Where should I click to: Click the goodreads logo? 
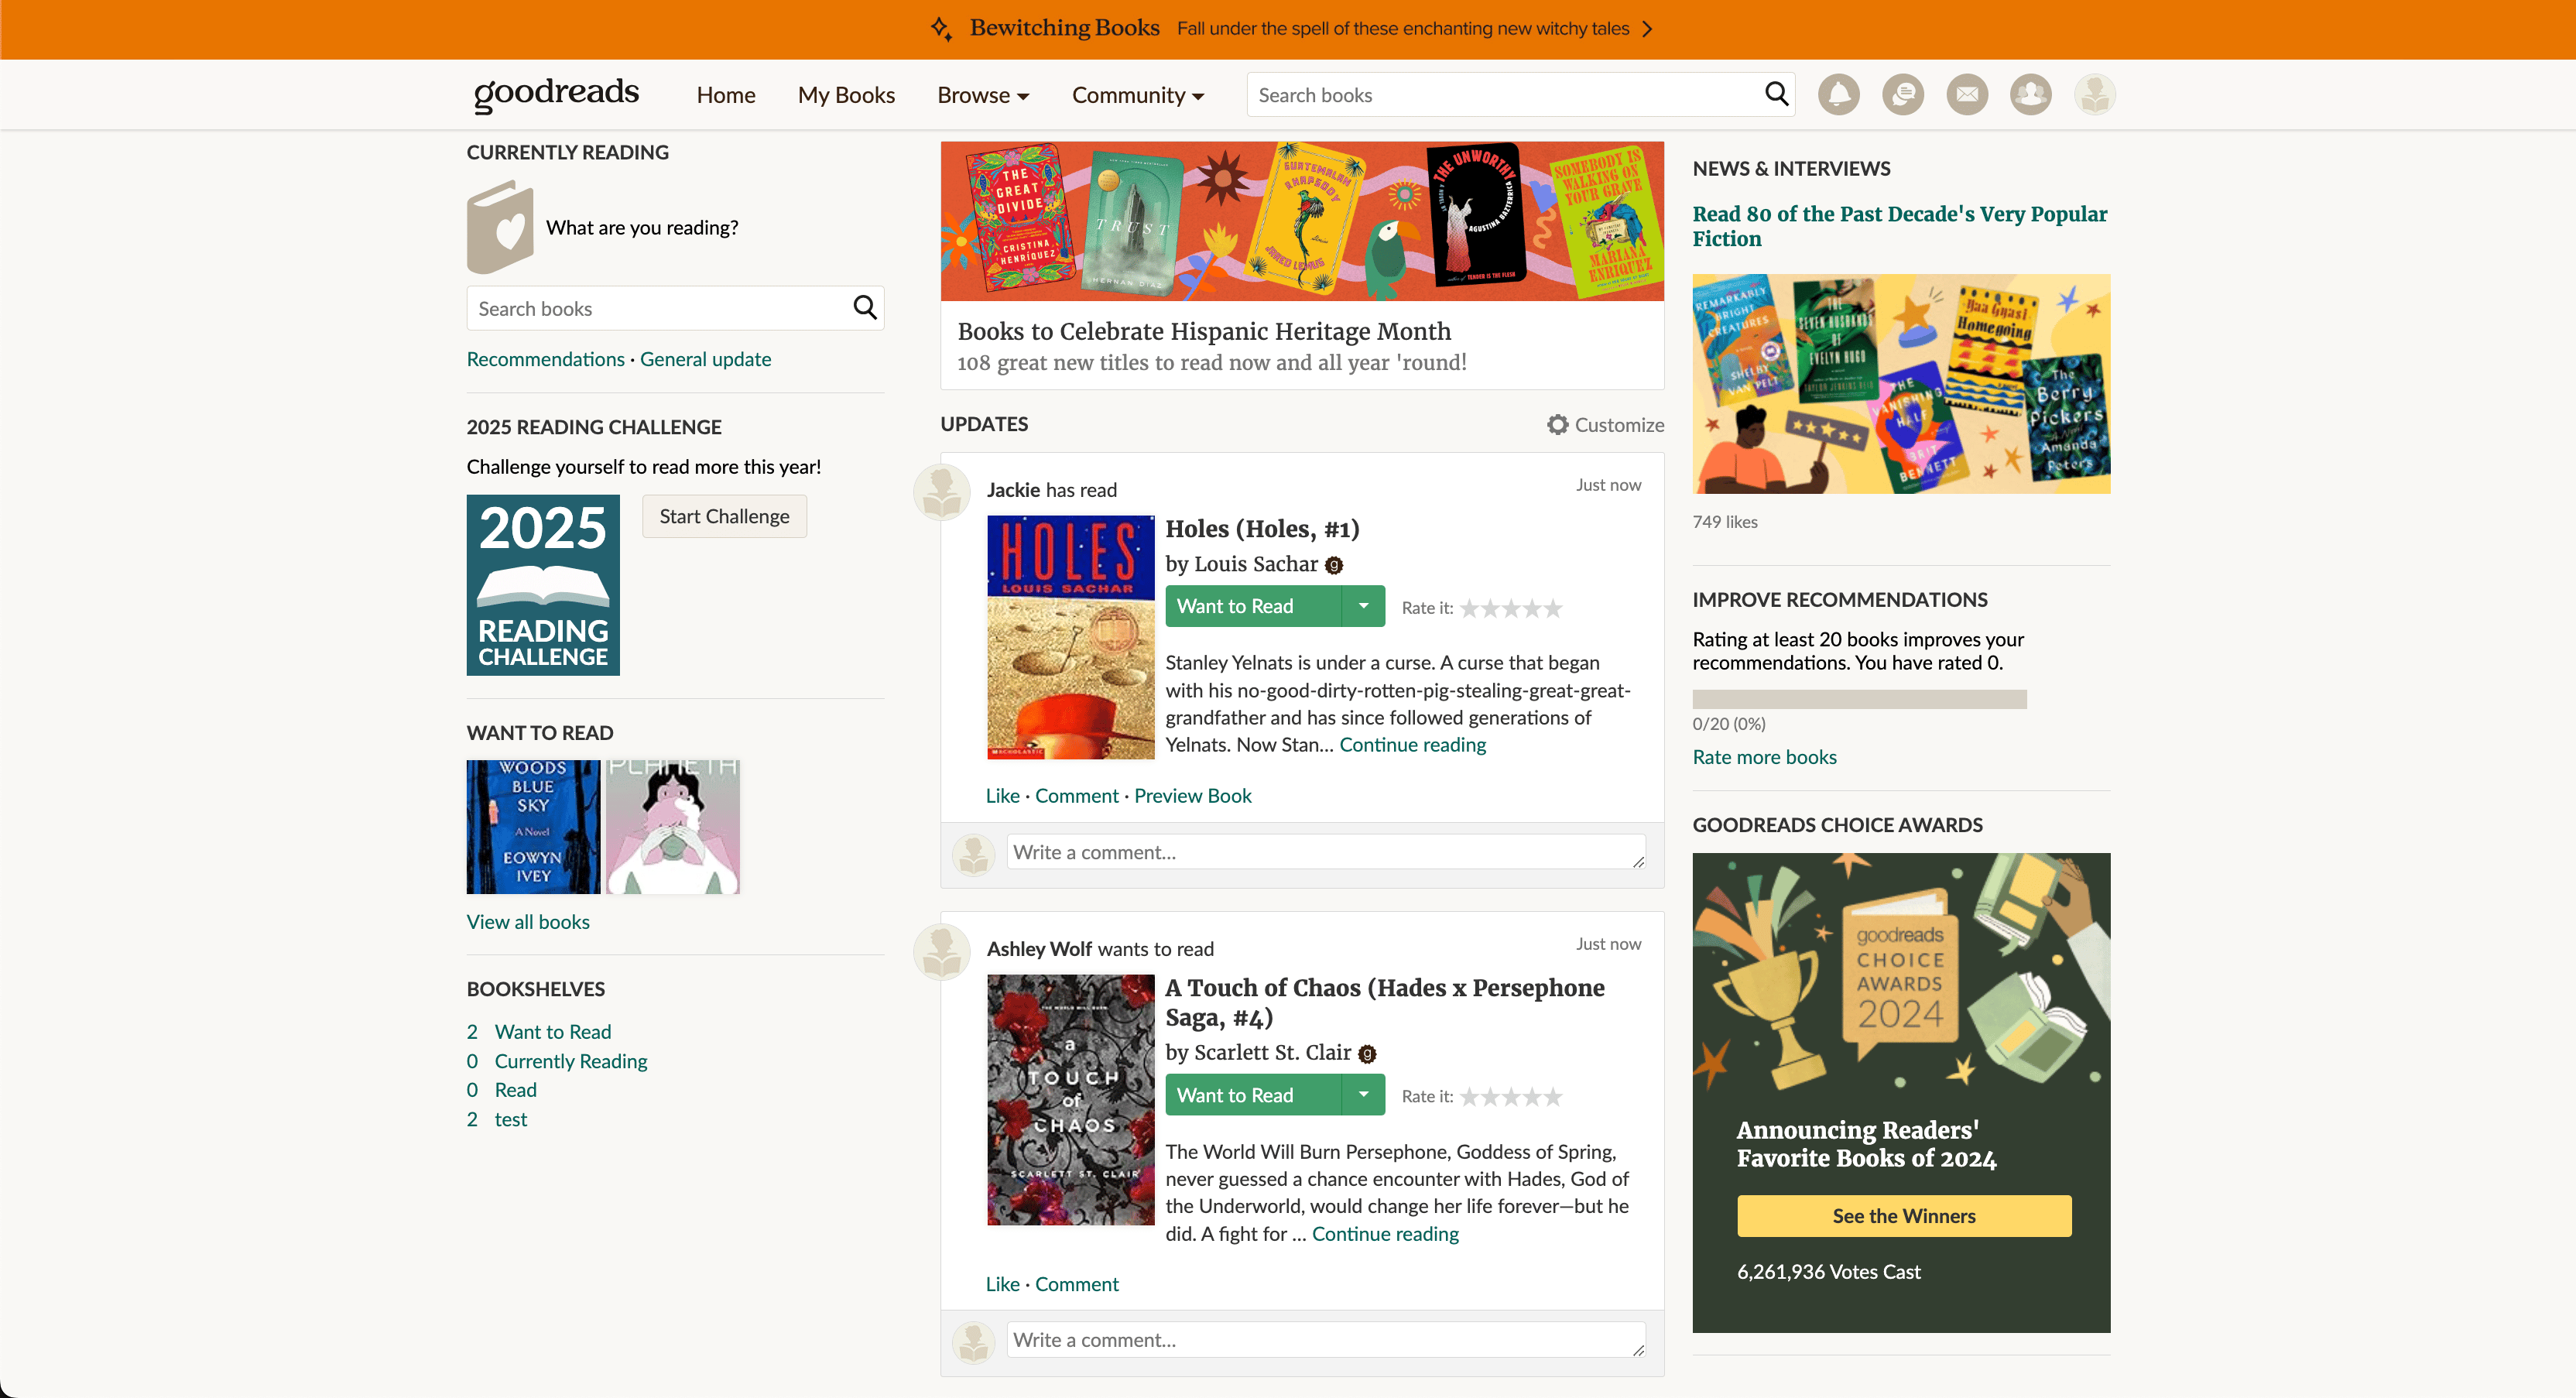coord(556,94)
